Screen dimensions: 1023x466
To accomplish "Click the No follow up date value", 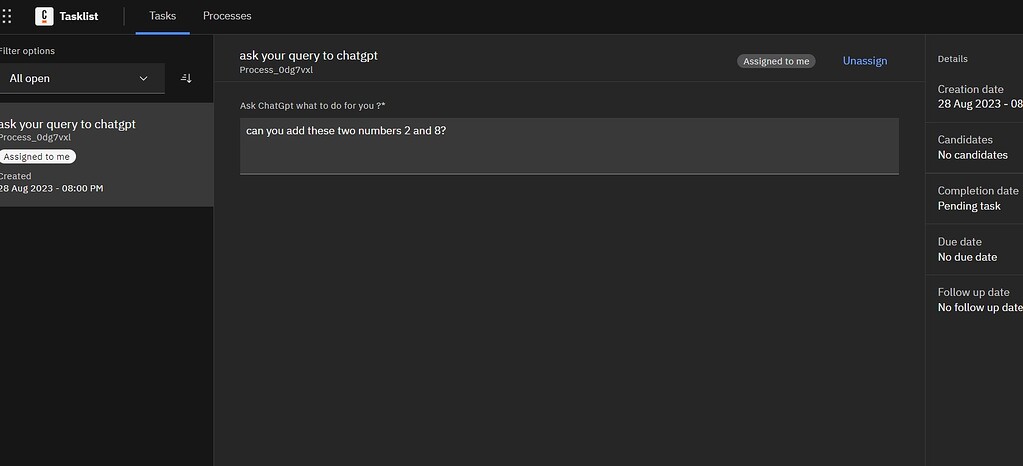I will [979, 308].
